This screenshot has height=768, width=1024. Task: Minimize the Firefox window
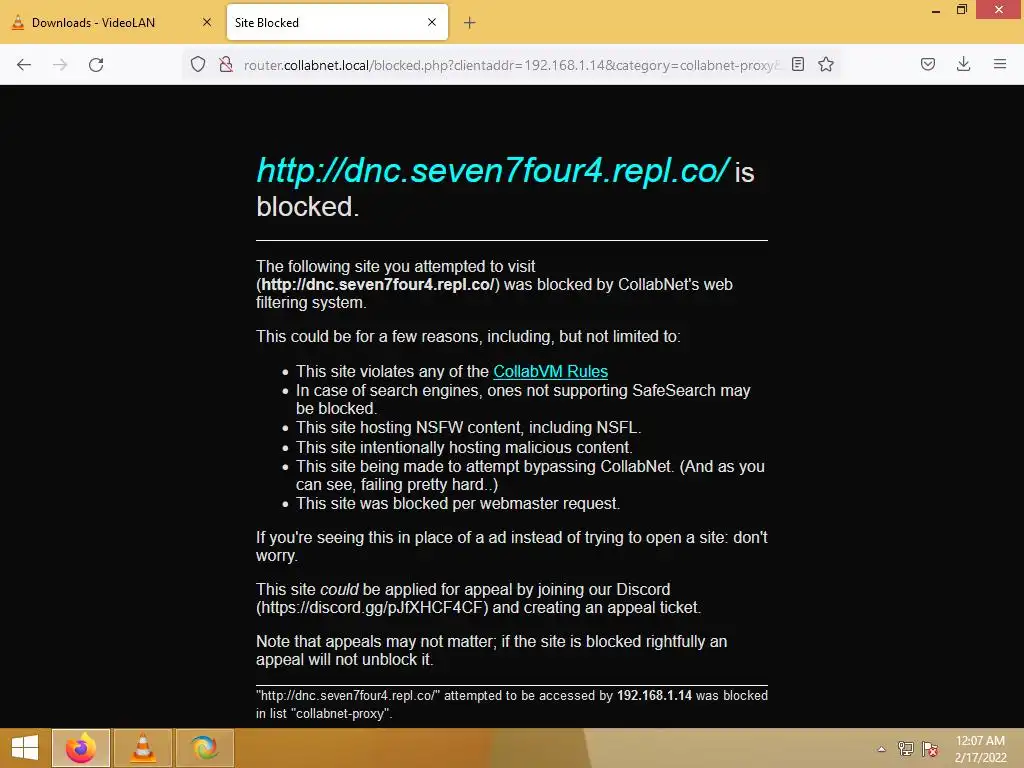coord(935,10)
